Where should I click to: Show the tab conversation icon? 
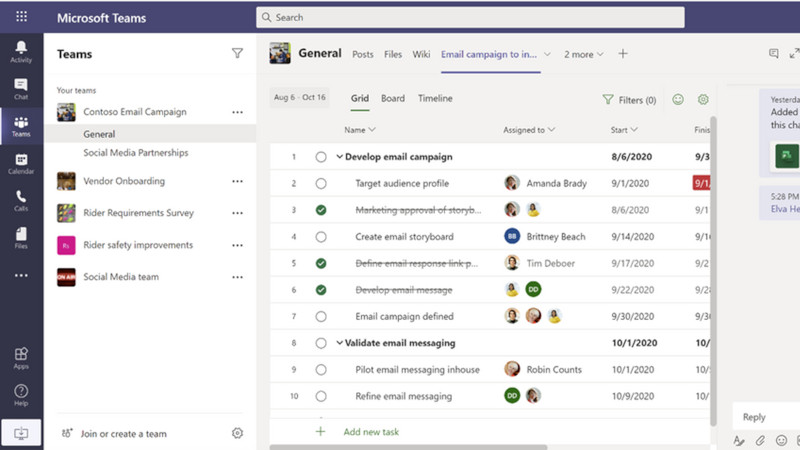pos(774,54)
